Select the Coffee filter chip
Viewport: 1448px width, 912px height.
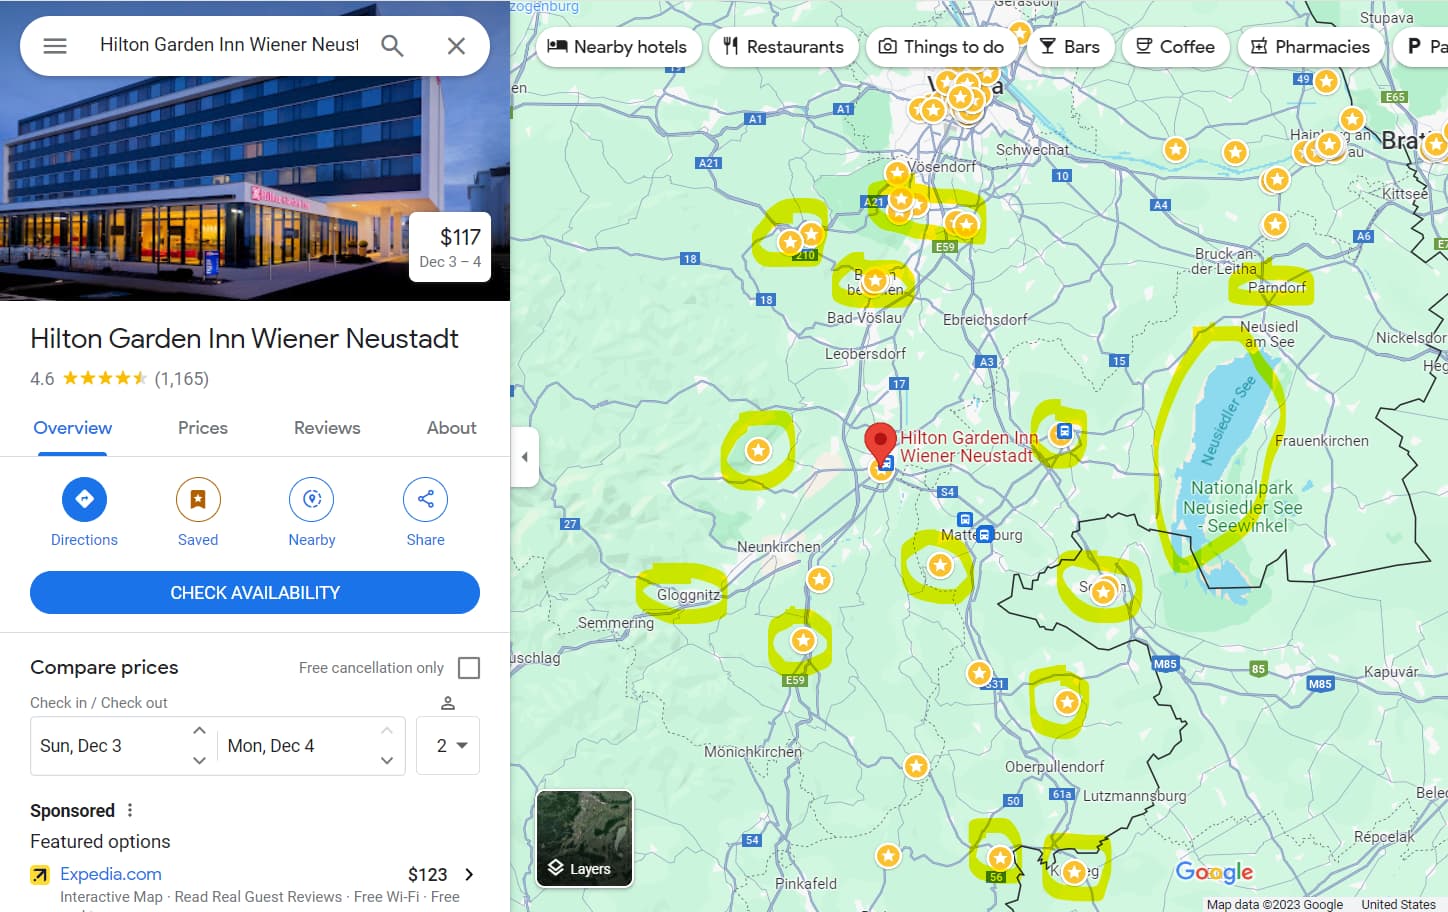click(x=1175, y=47)
